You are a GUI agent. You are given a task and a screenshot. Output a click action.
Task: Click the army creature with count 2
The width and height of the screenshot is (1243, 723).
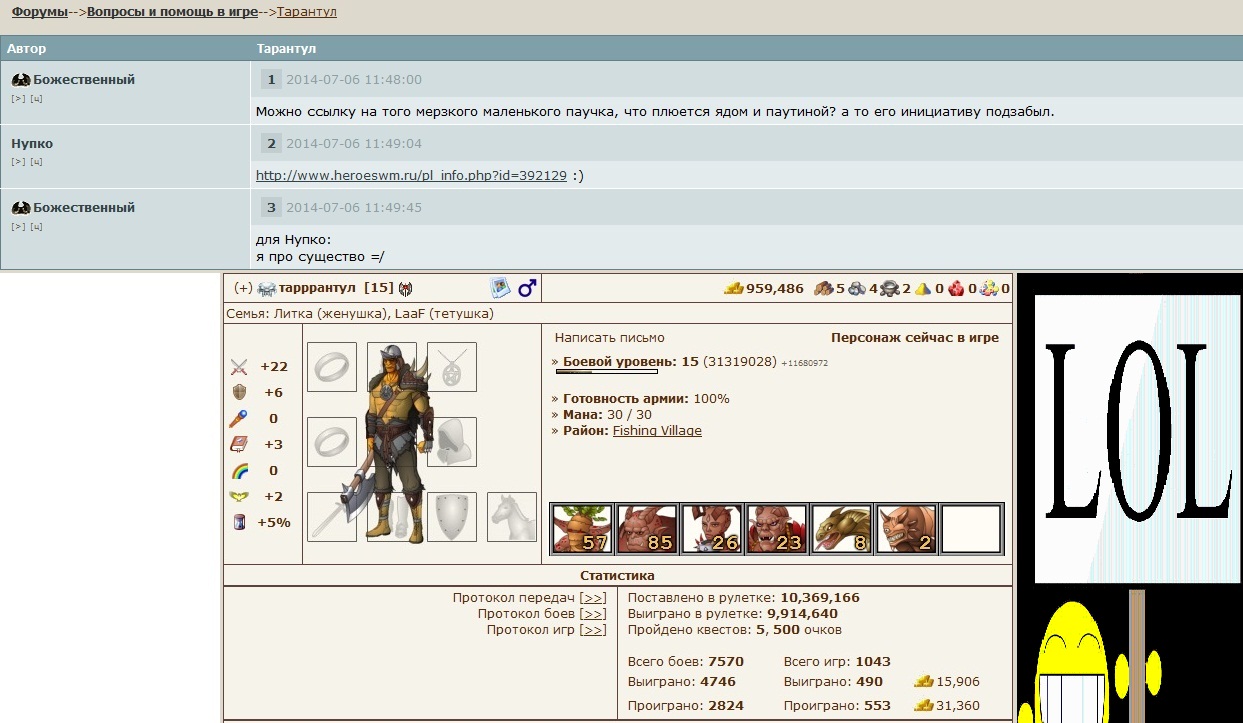[x=907, y=529]
